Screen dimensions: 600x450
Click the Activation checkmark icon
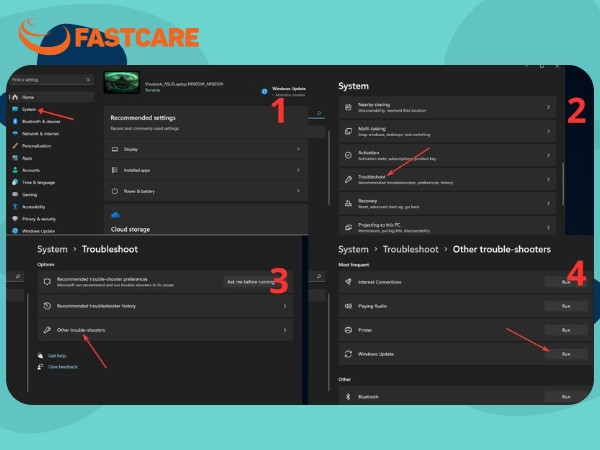(348, 155)
